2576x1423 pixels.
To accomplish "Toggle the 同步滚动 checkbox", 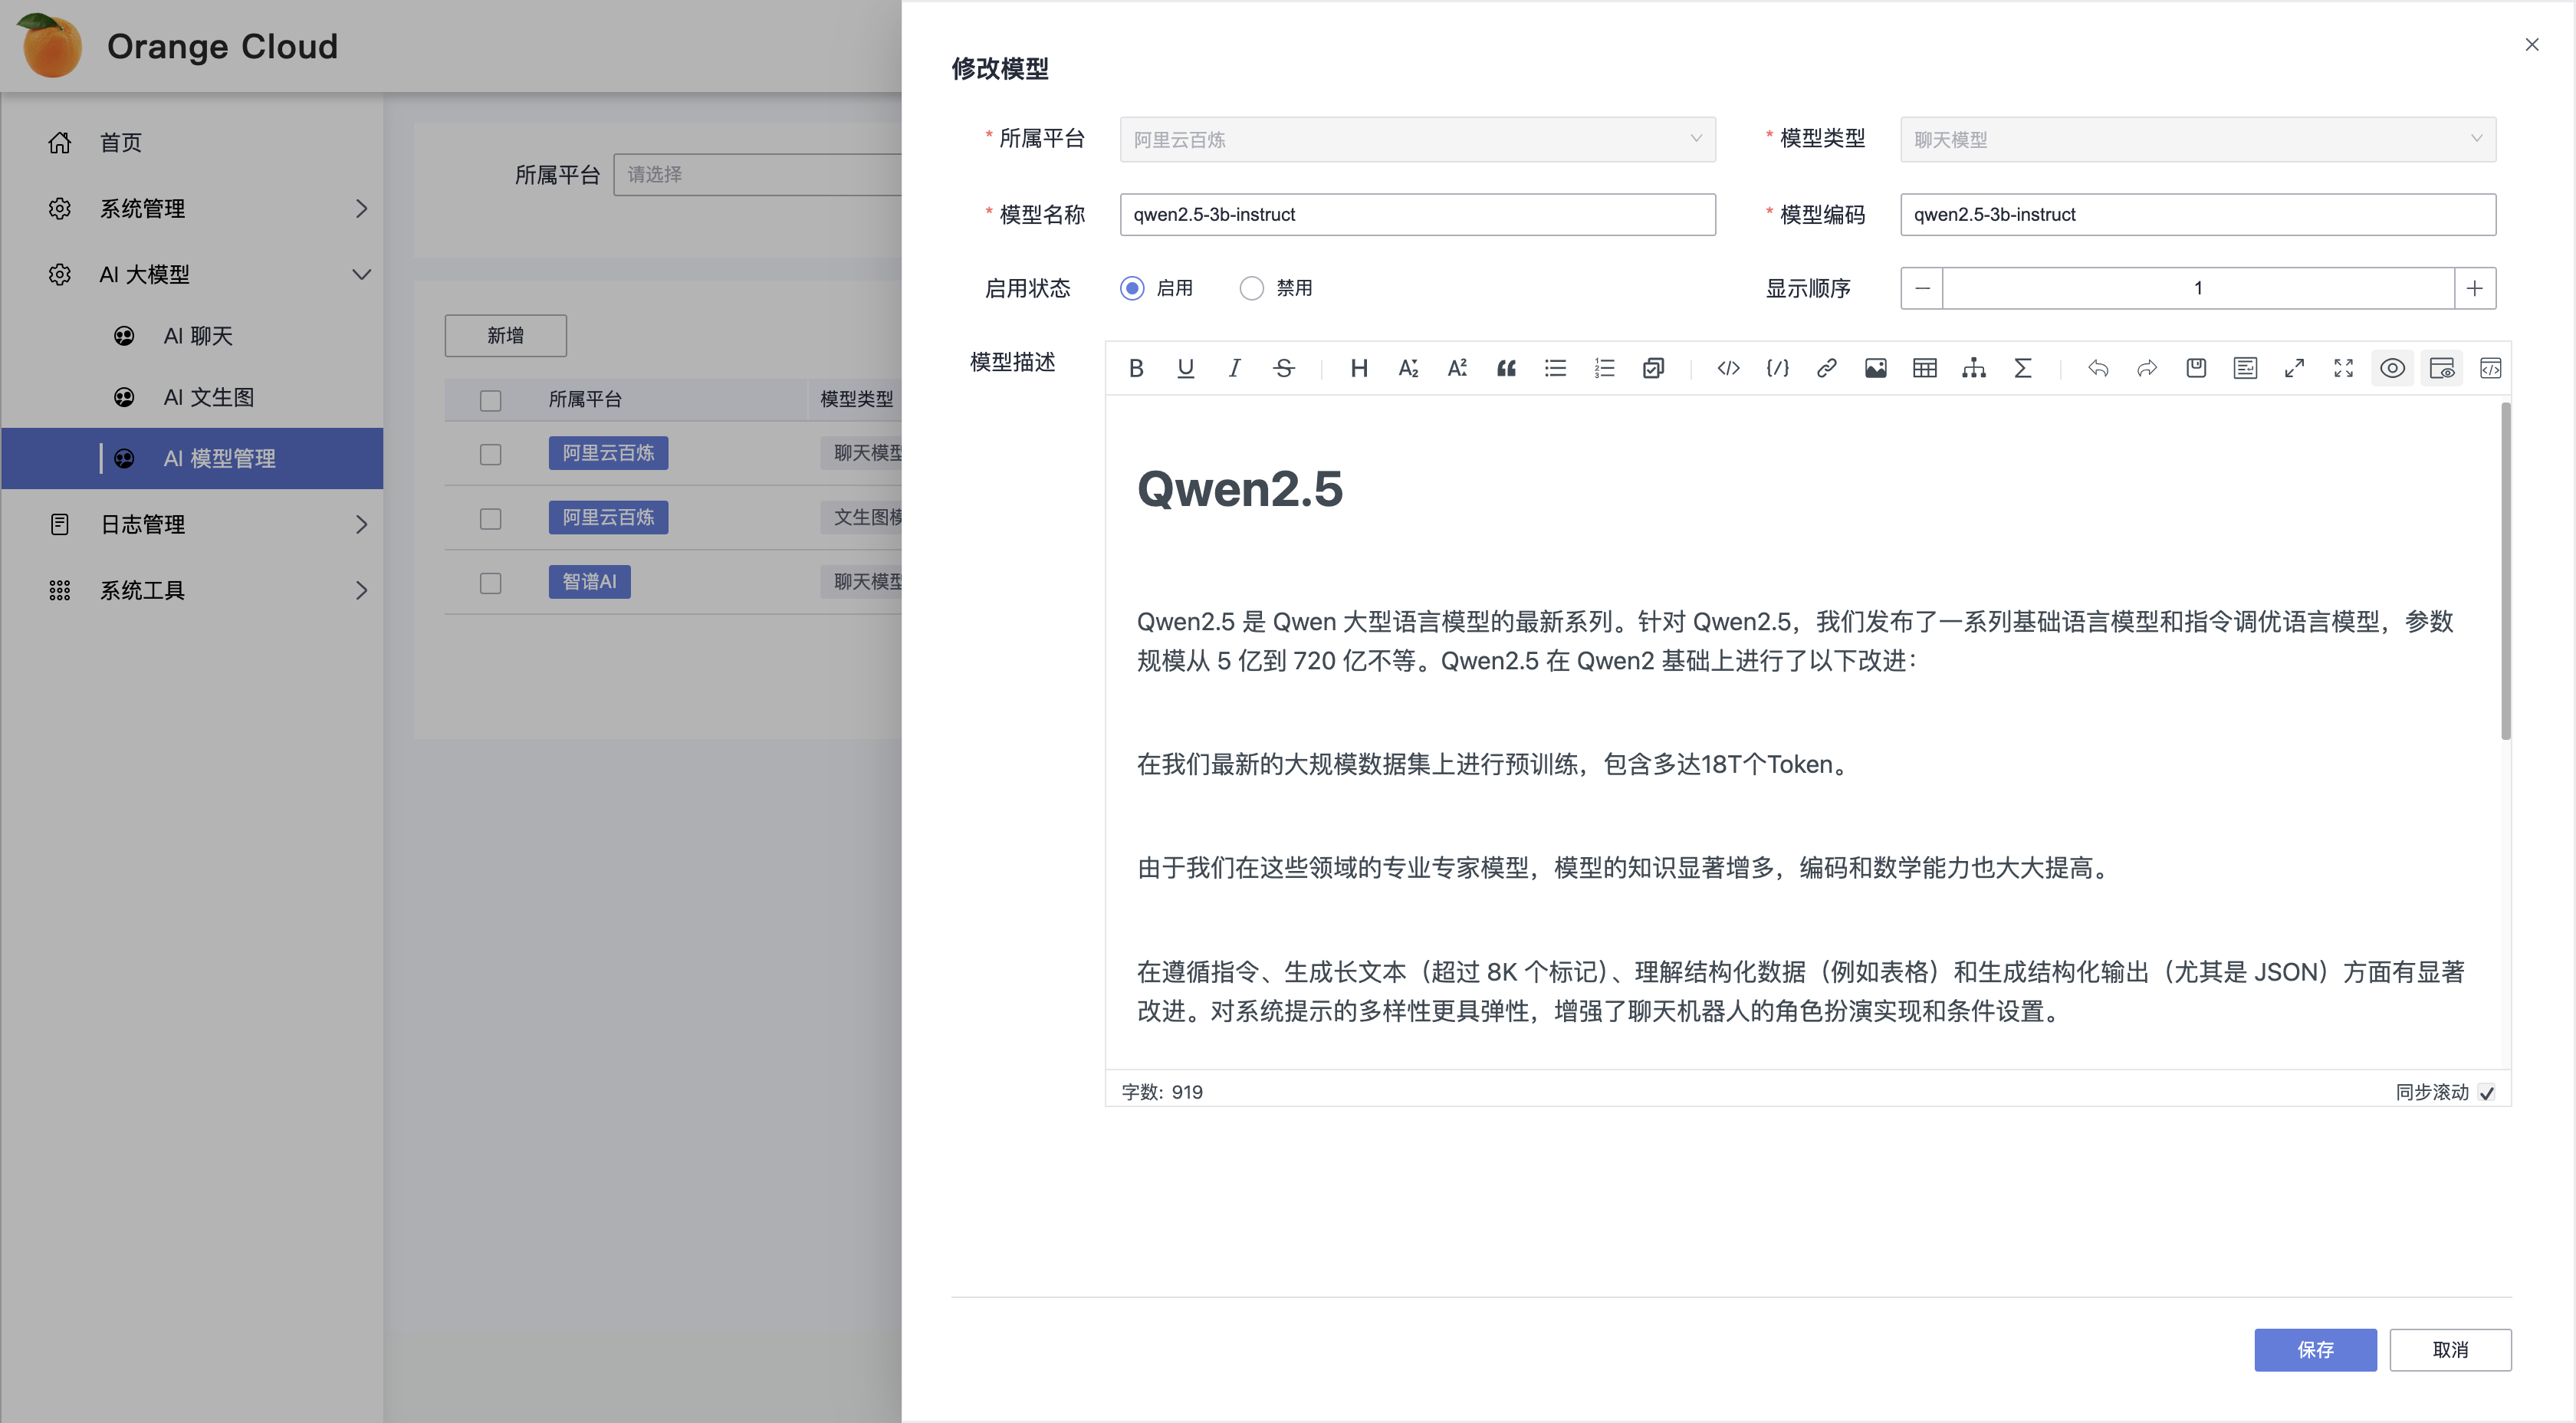I will 2486,1093.
